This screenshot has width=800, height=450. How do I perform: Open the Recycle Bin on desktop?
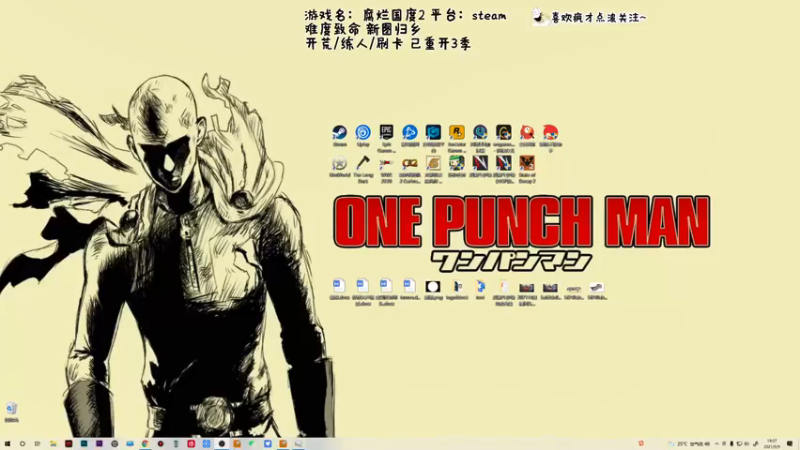click(12, 412)
